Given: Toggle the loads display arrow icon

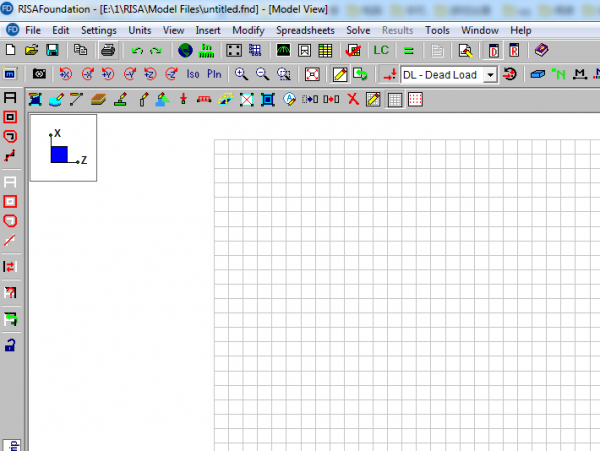Looking at the screenshot, I should point(390,74).
